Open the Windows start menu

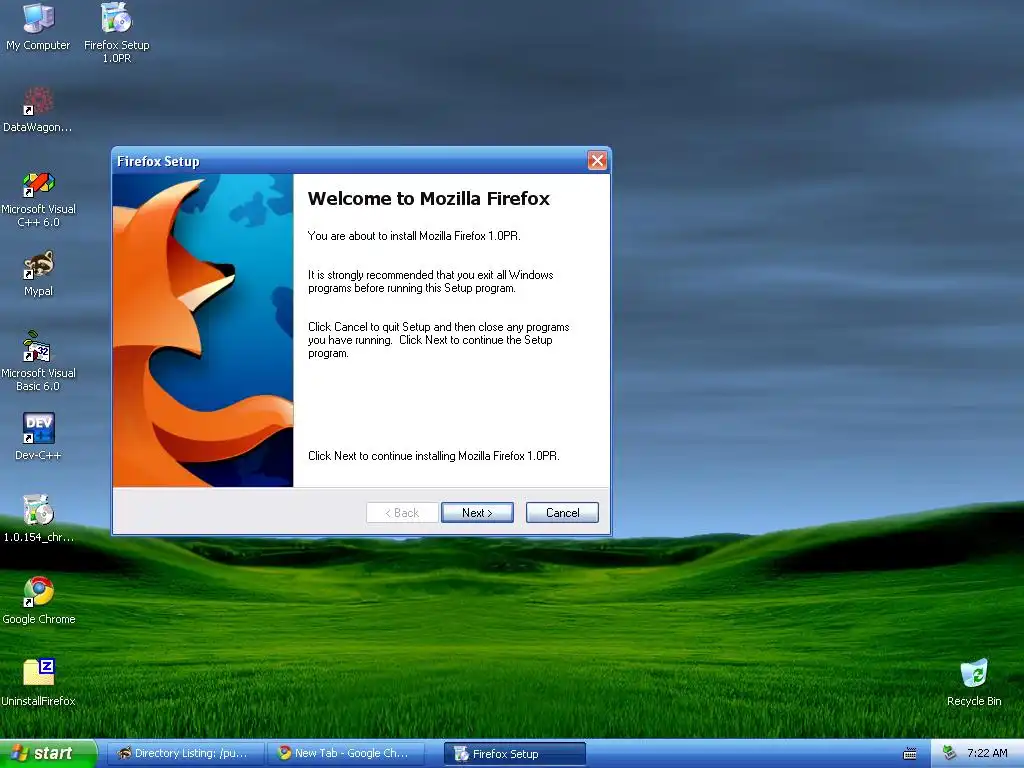(x=48, y=754)
